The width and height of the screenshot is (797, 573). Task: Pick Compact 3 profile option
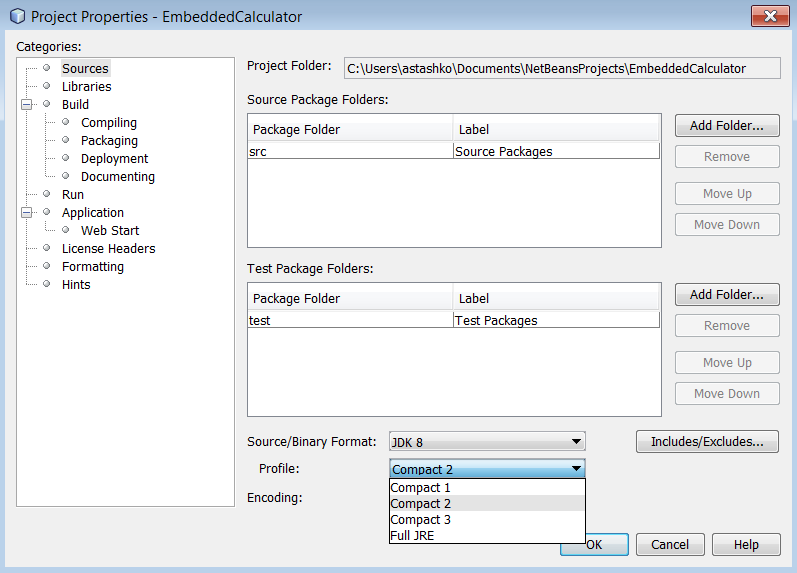point(421,520)
